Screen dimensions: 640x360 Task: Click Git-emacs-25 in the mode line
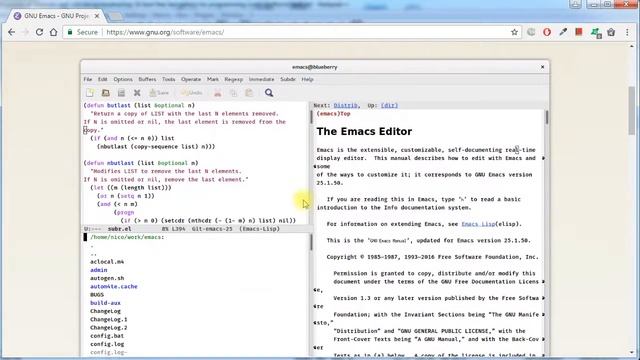[x=212, y=229]
